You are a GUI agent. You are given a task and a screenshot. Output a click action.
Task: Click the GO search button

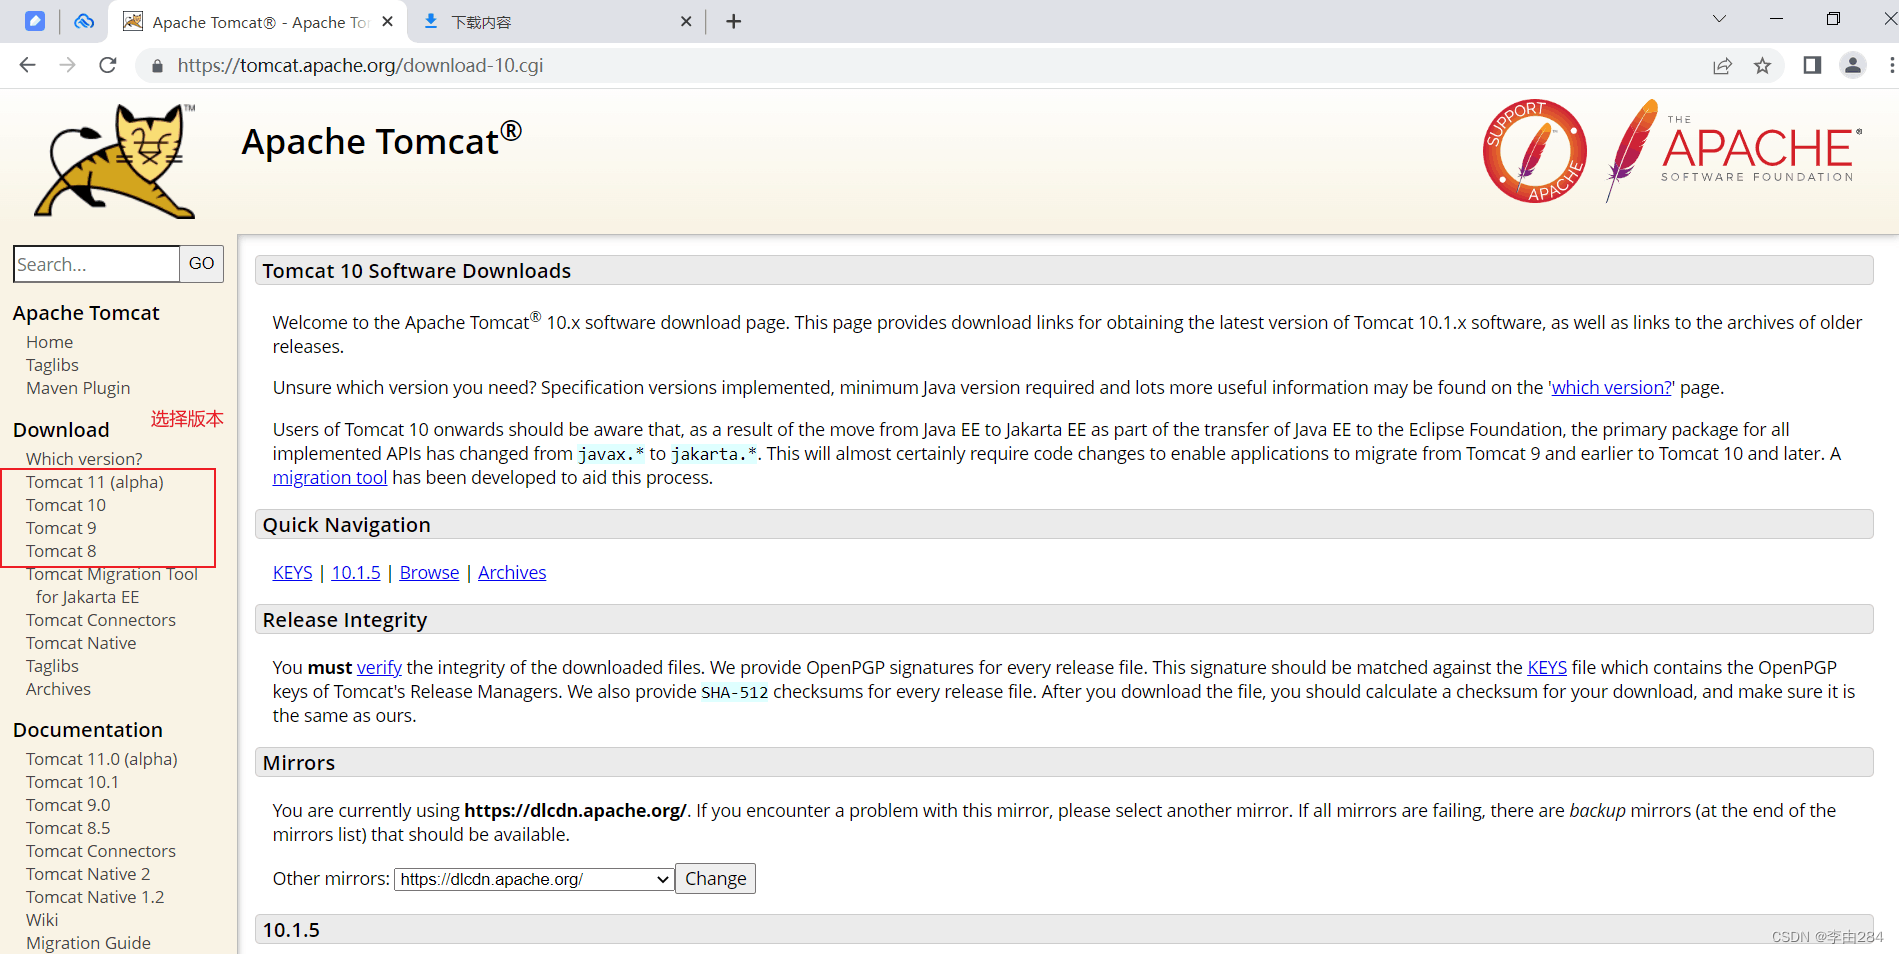[x=201, y=264]
